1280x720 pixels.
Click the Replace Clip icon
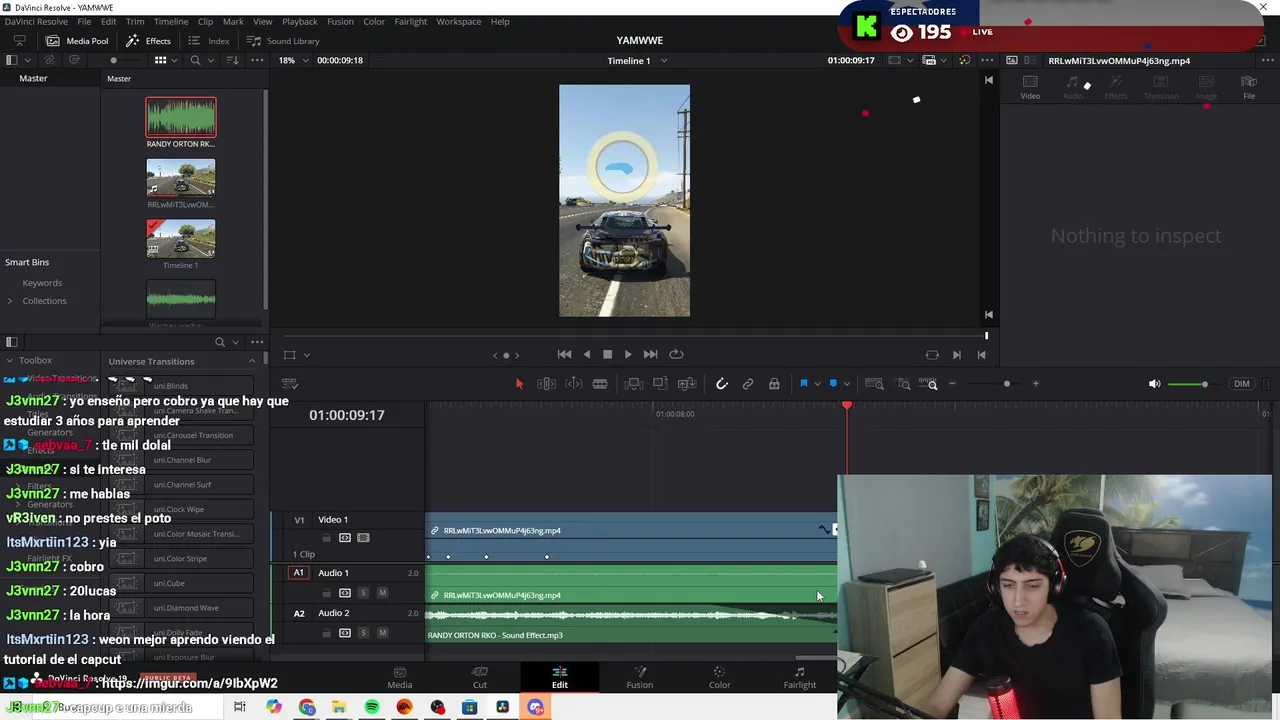click(x=686, y=384)
